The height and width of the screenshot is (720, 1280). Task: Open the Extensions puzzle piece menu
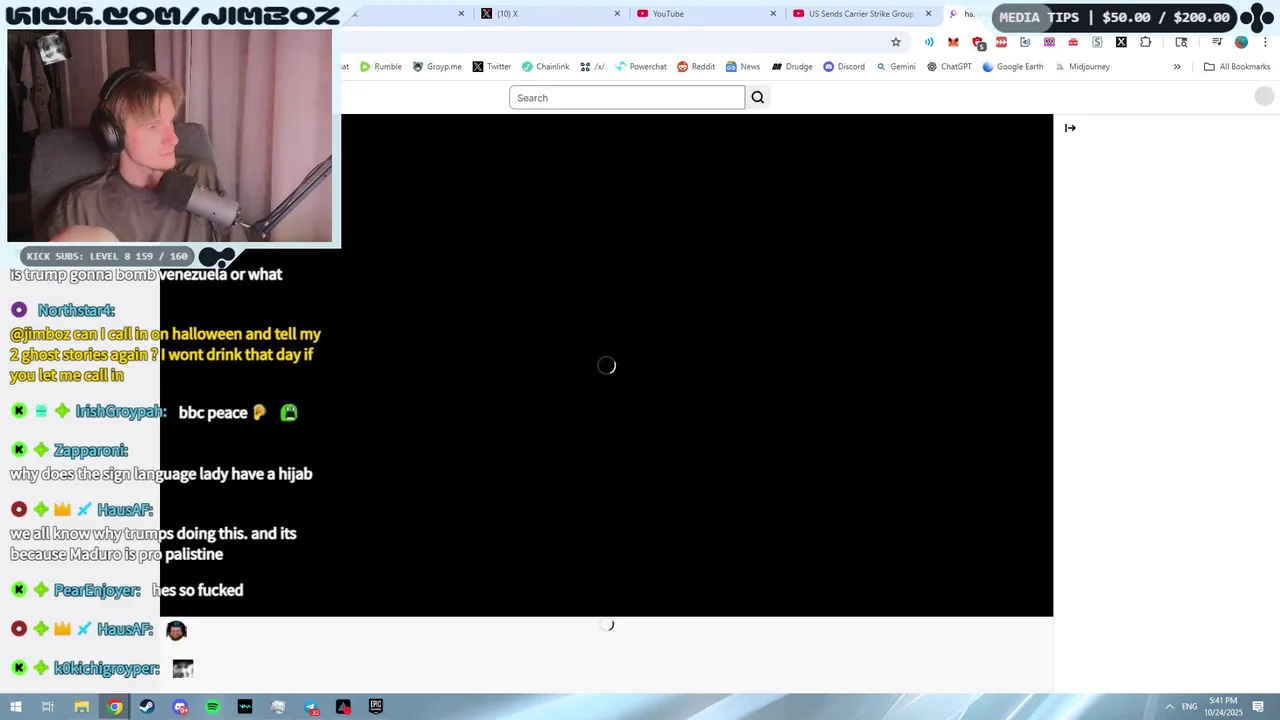[x=1145, y=42]
